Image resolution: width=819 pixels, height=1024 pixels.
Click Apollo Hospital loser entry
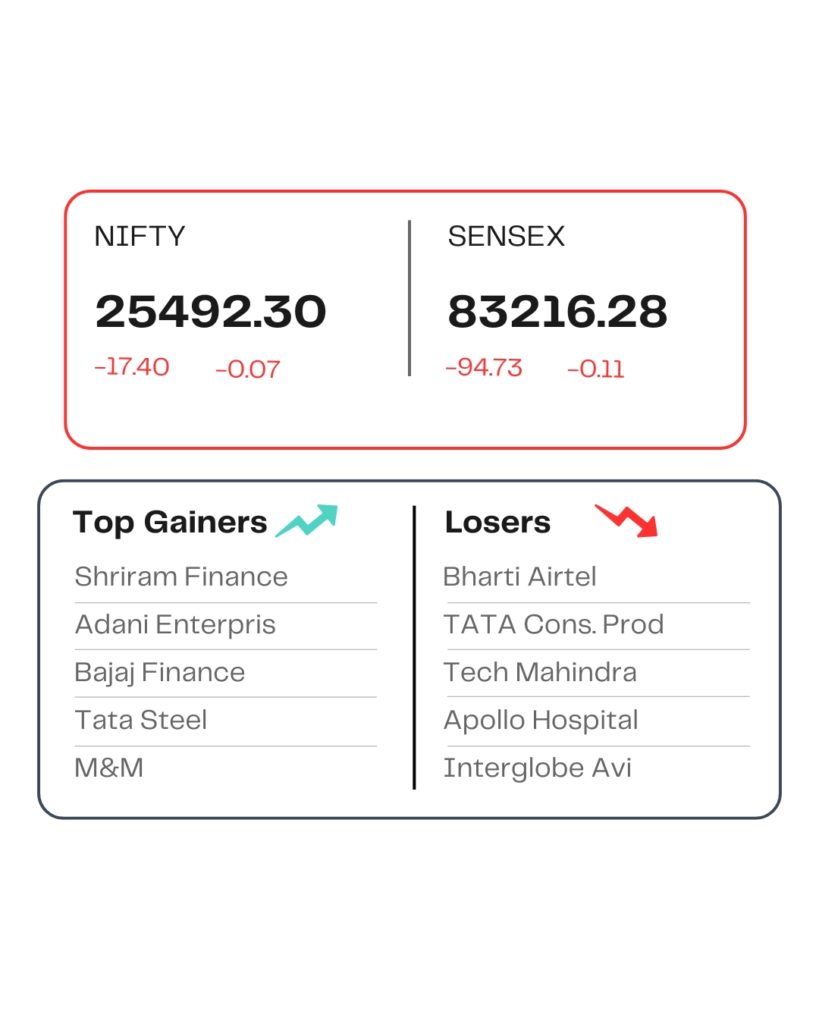[x=541, y=720]
